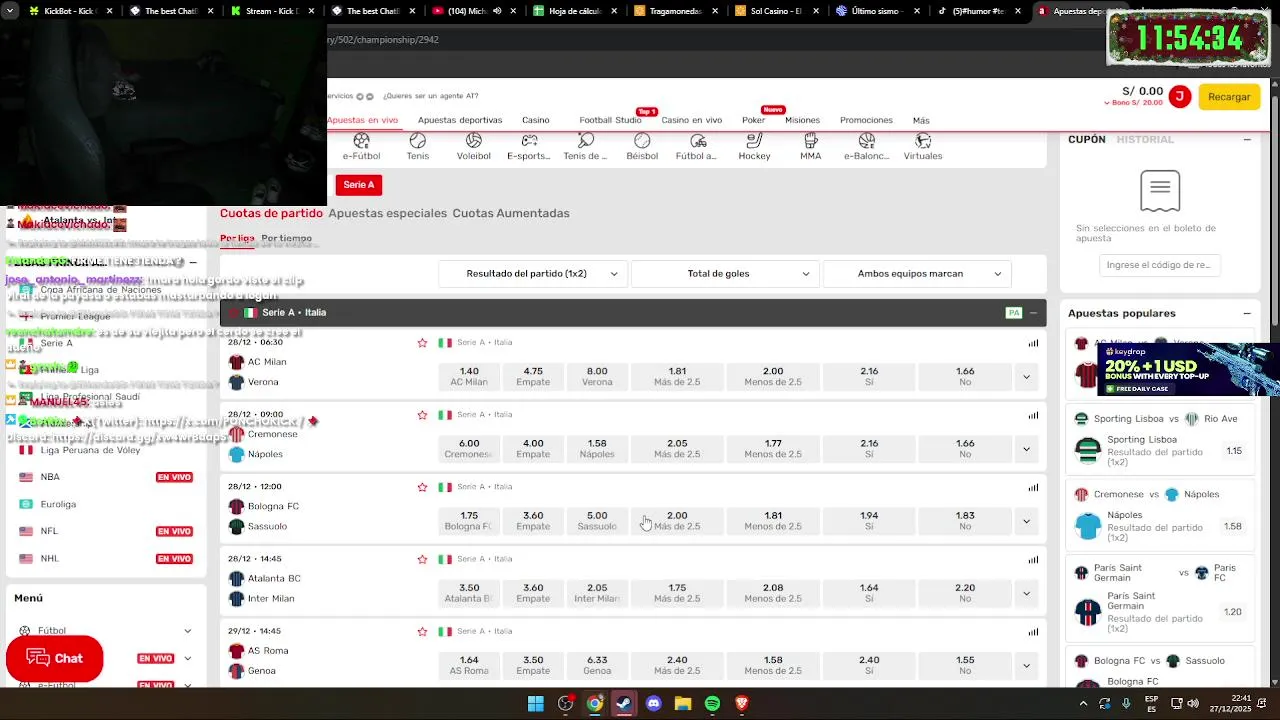Select the table tennis (Tenis de...) icon
1280x720 pixels.
[585, 147]
